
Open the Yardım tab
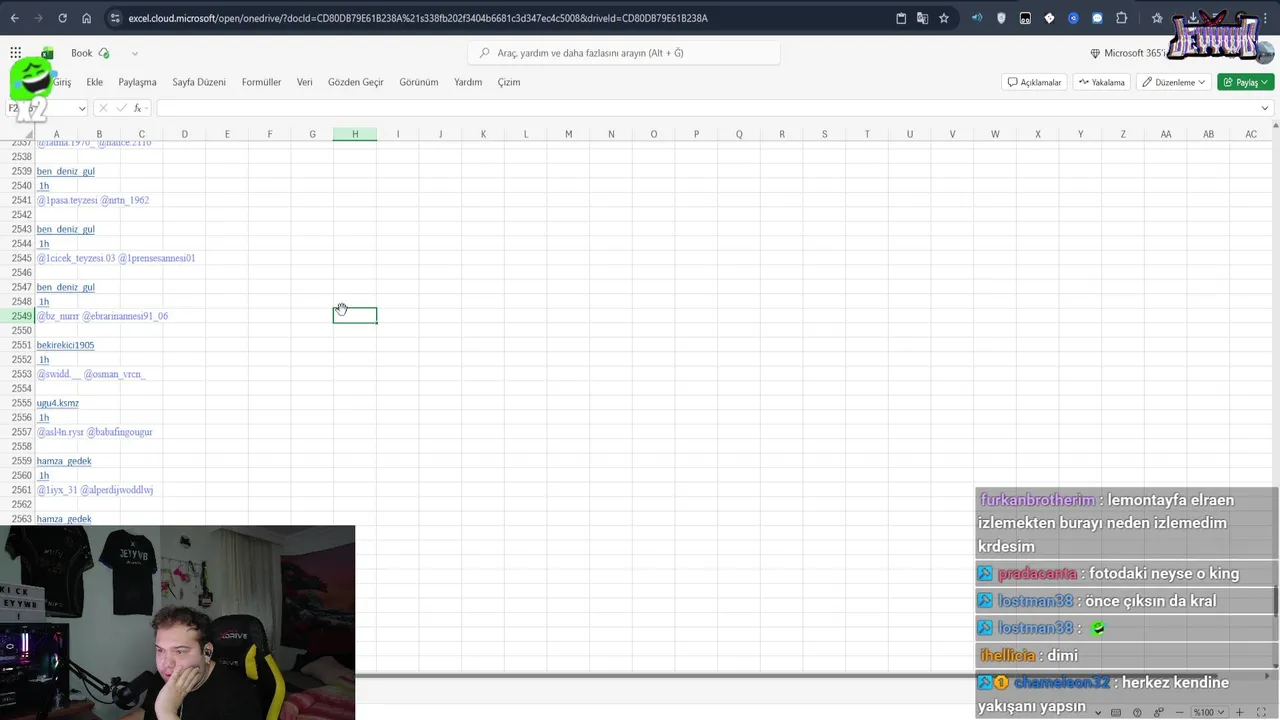tap(468, 82)
